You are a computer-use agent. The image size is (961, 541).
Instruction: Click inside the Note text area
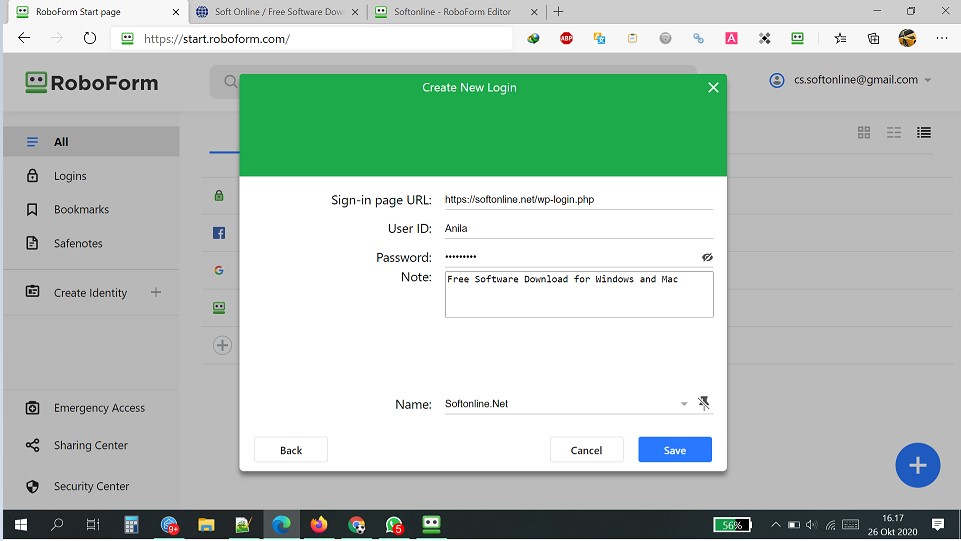coord(579,295)
